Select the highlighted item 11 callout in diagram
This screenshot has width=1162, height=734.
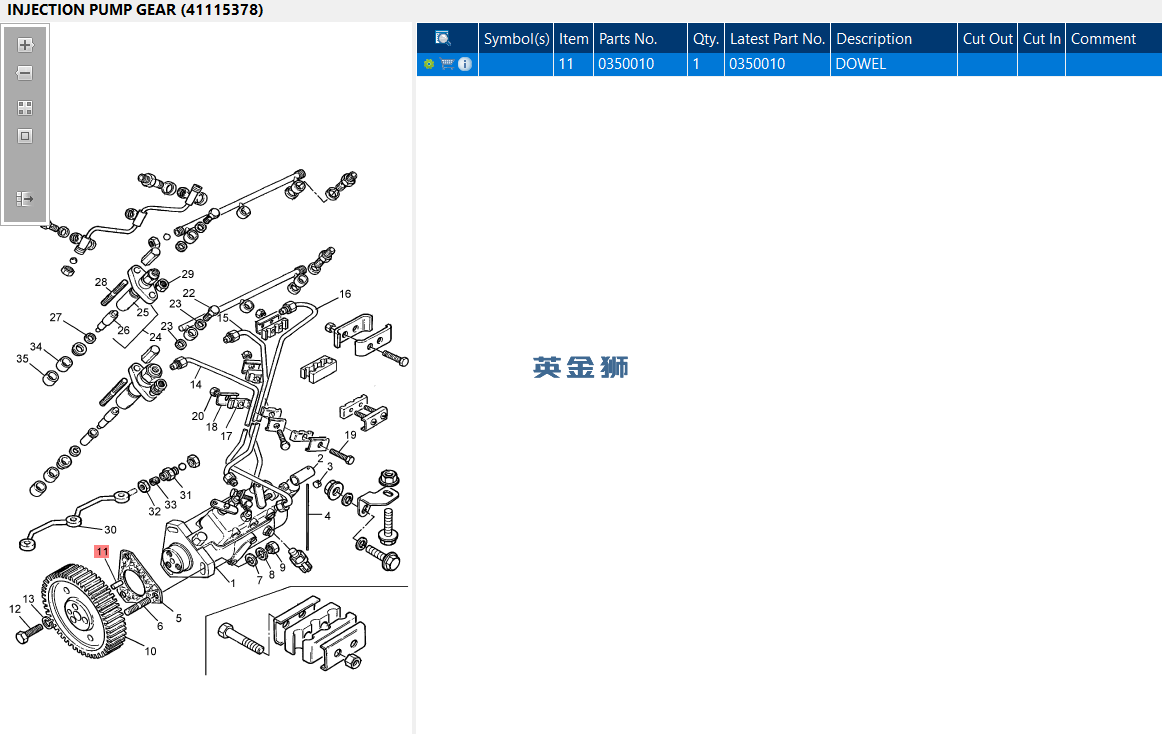102,552
